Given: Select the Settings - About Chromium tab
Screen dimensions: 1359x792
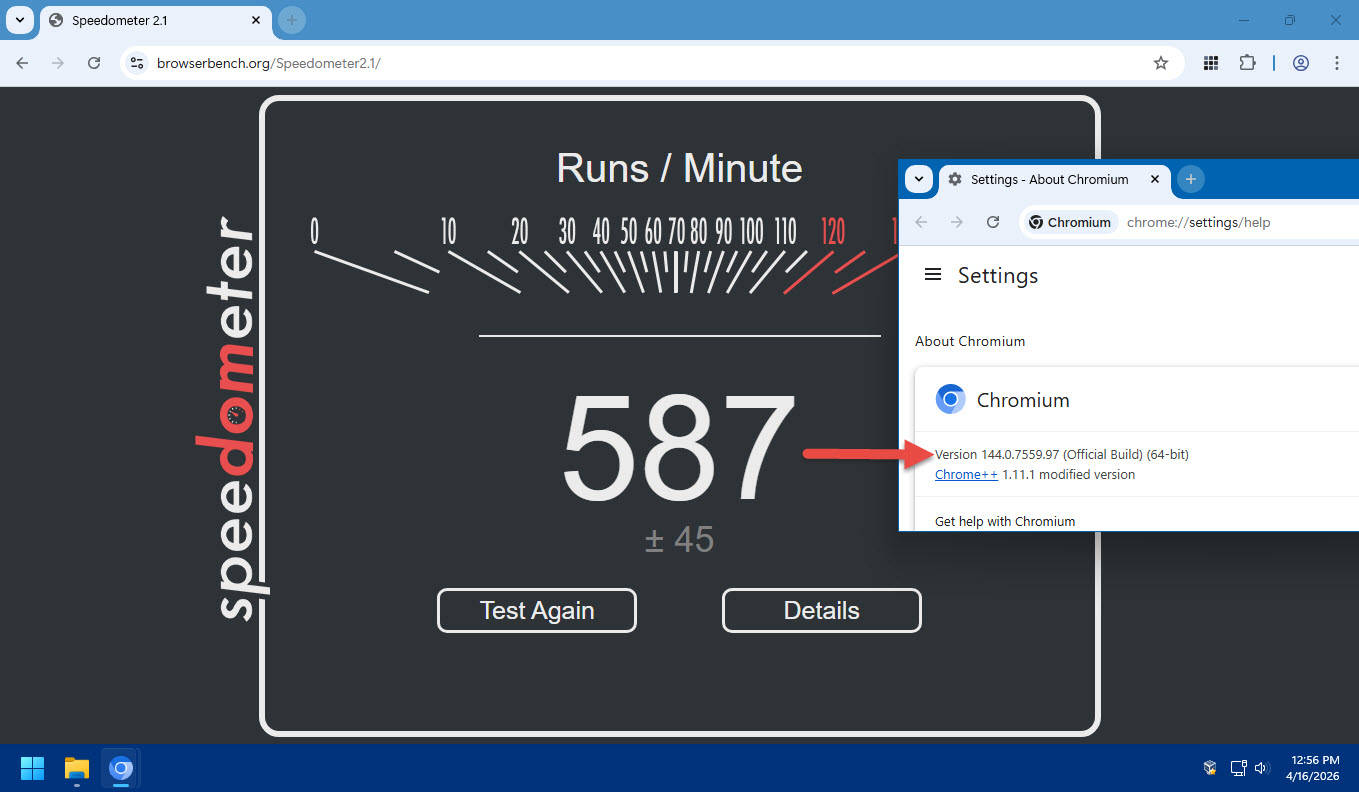Looking at the screenshot, I should (1048, 180).
